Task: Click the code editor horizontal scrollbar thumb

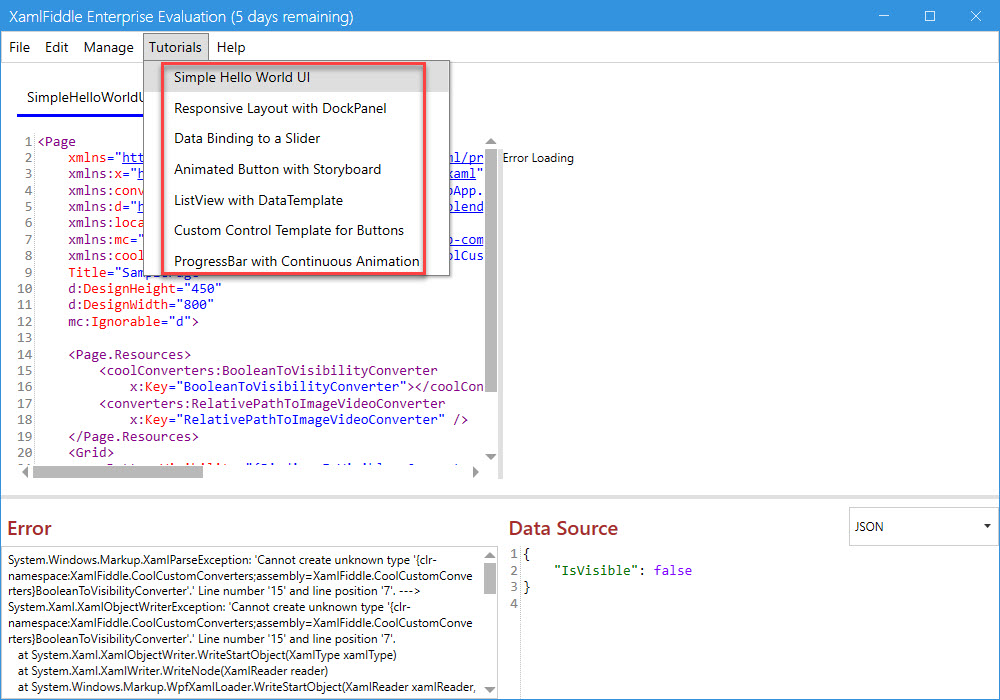Action: click(x=118, y=472)
